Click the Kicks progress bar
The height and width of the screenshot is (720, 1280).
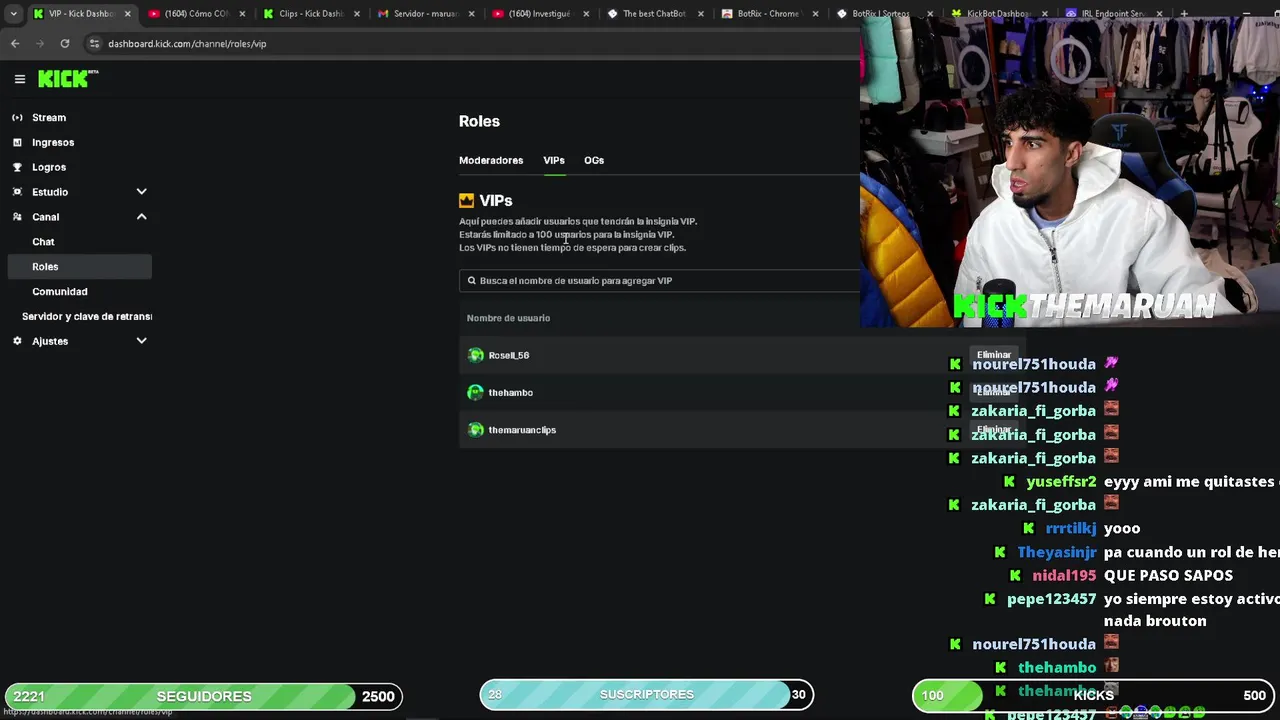point(1093,695)
